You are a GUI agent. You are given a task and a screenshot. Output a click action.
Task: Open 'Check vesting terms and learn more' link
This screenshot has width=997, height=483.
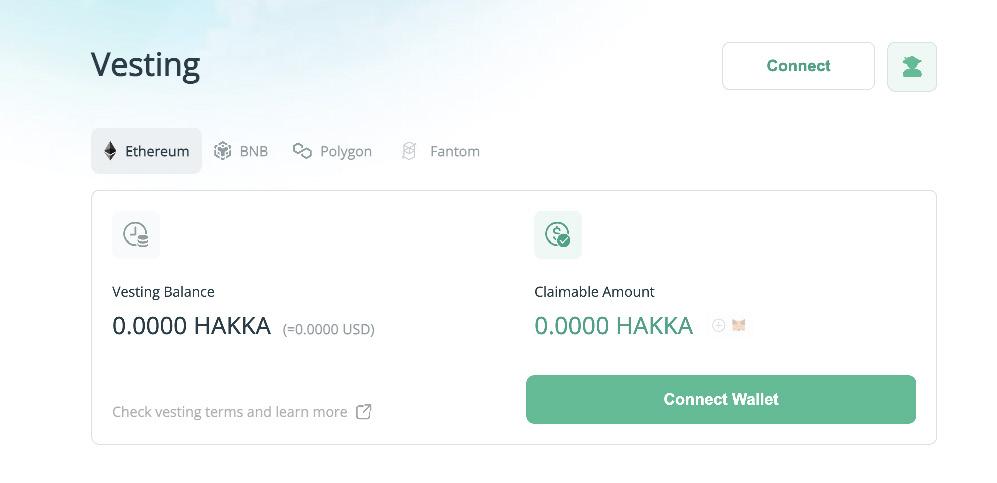(x=230, y=412)
